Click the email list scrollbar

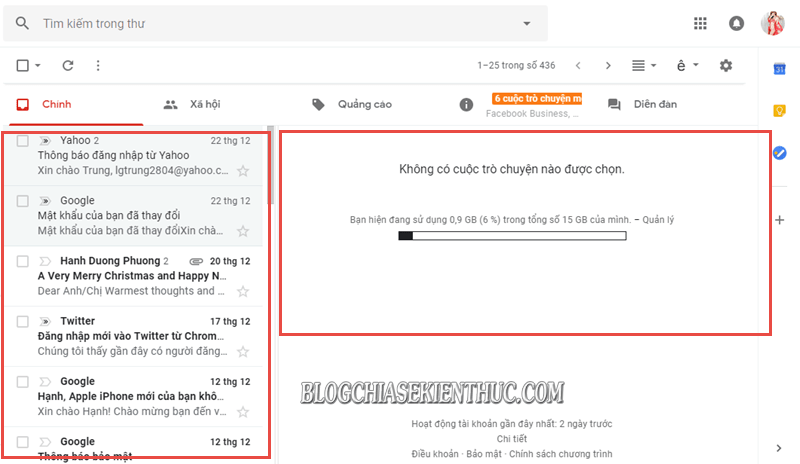[270, 164]
